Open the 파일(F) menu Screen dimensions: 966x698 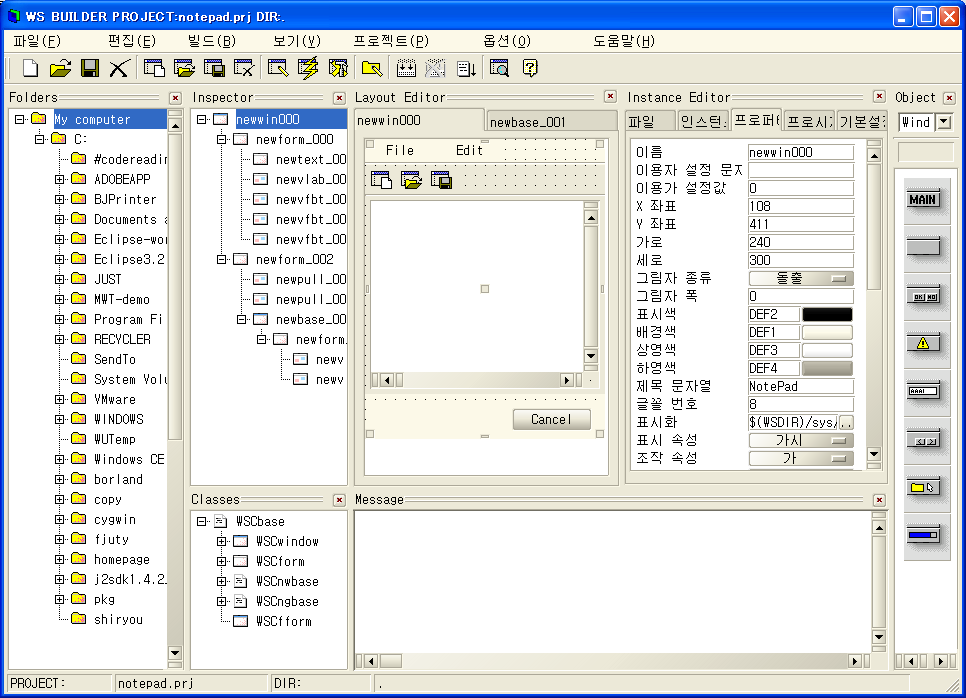[x=37, y=41]
